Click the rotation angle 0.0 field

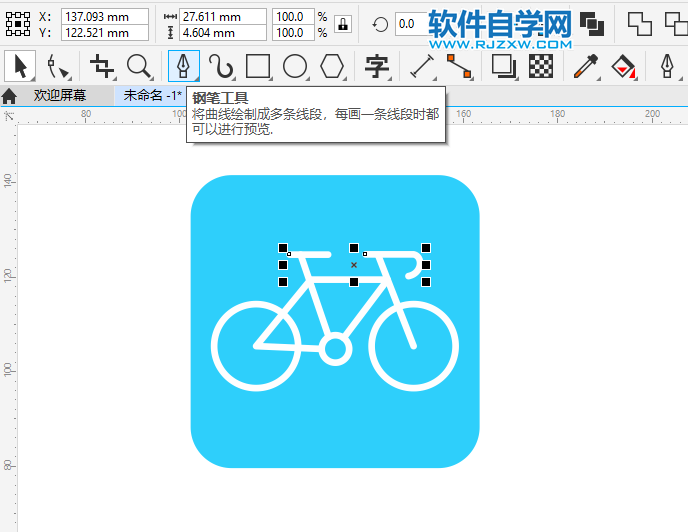coord(412,24)
